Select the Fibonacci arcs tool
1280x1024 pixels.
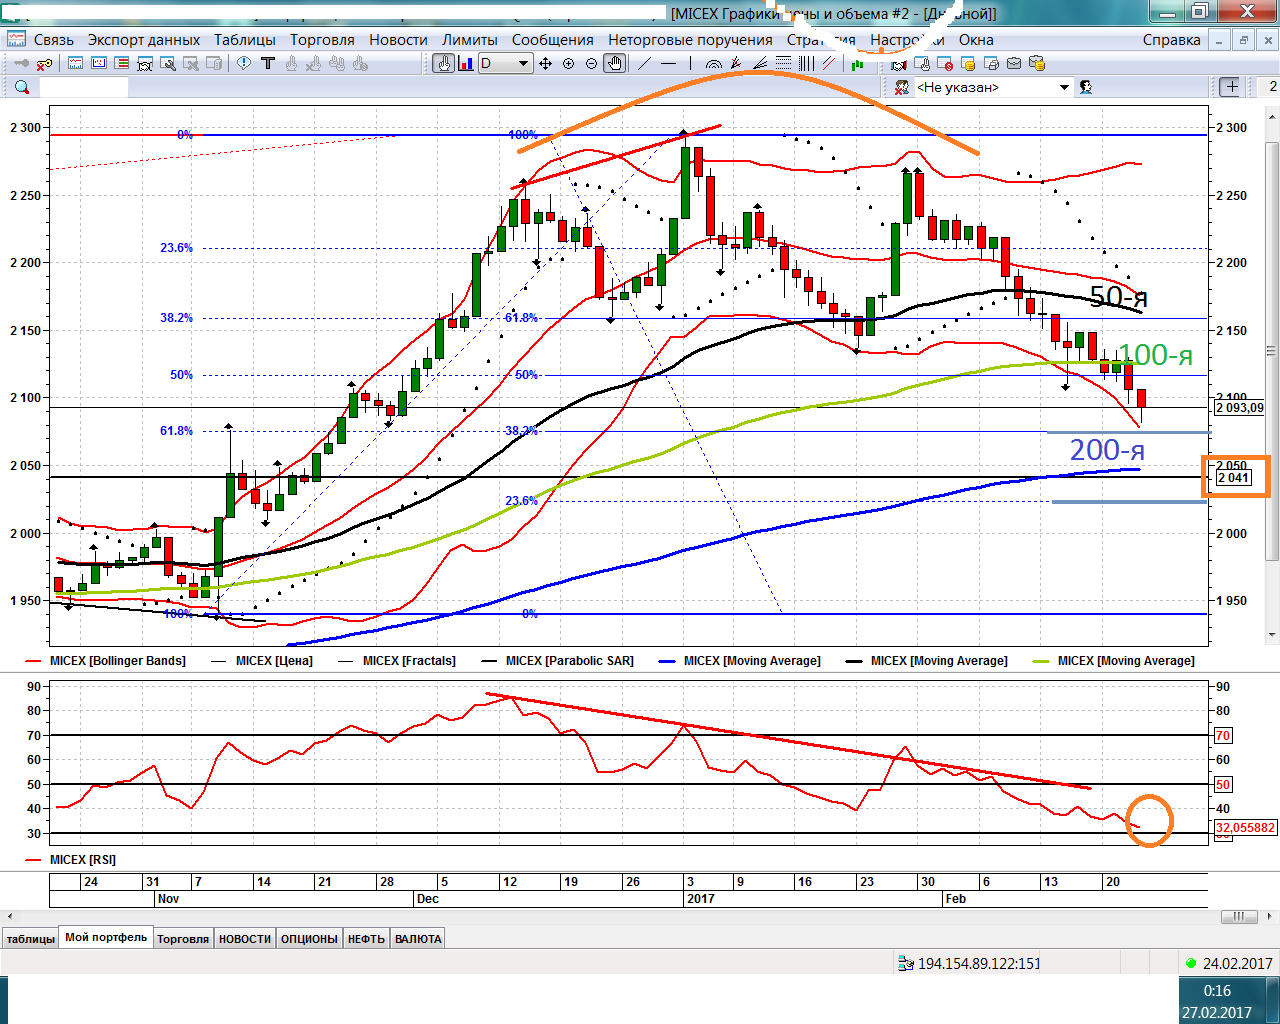click(713, 63)
